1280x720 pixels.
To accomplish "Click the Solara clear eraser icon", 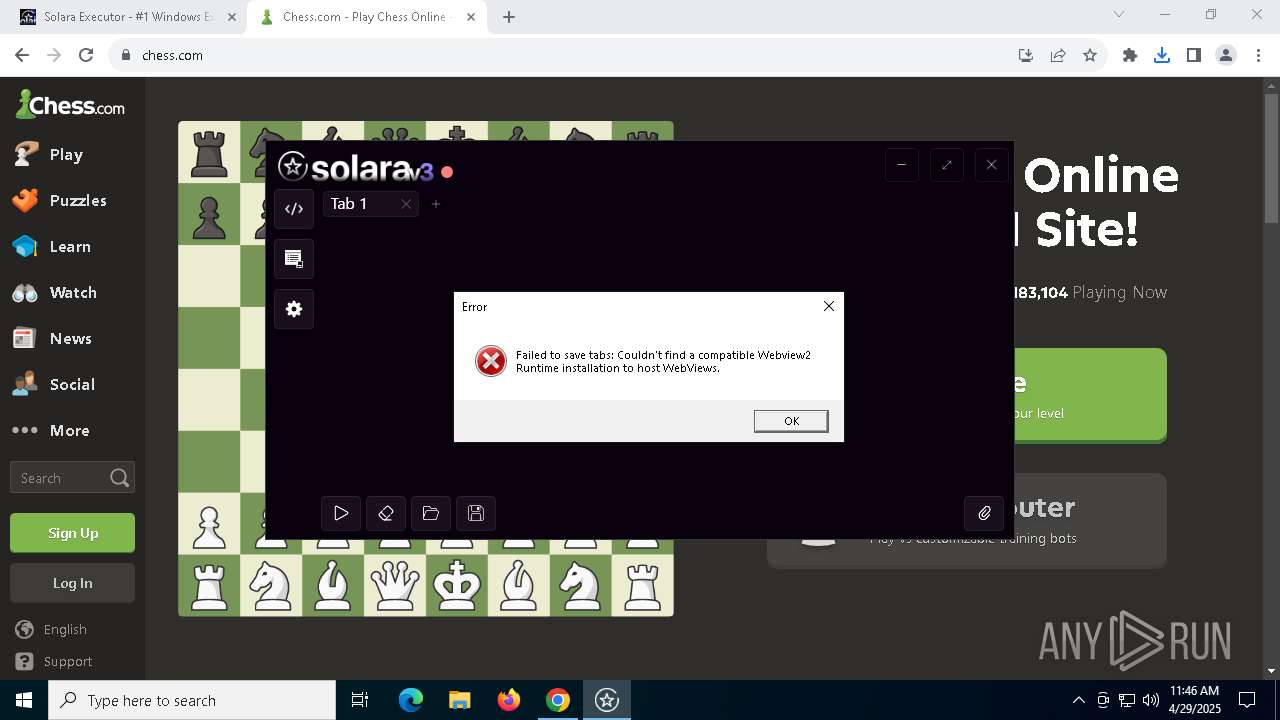I will pyautogui.click(x=386, y=513).
